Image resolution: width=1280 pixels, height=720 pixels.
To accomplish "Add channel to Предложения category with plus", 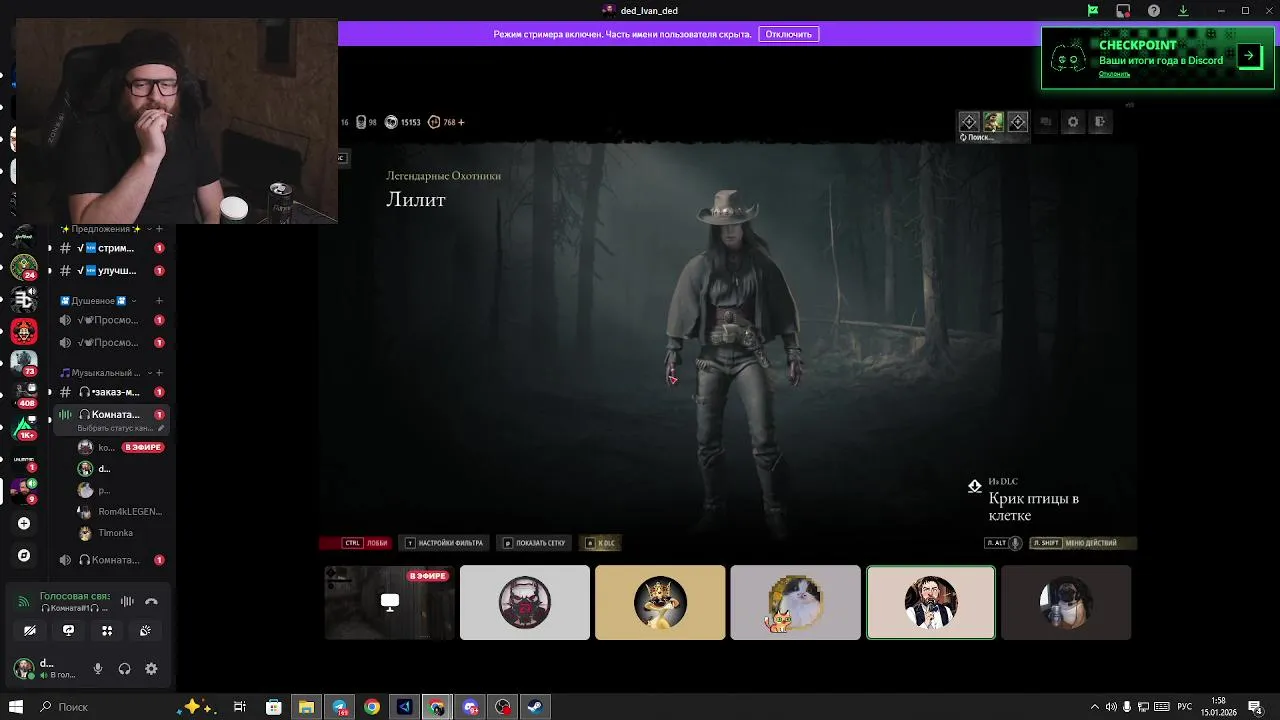I will [x=159, y=229].
